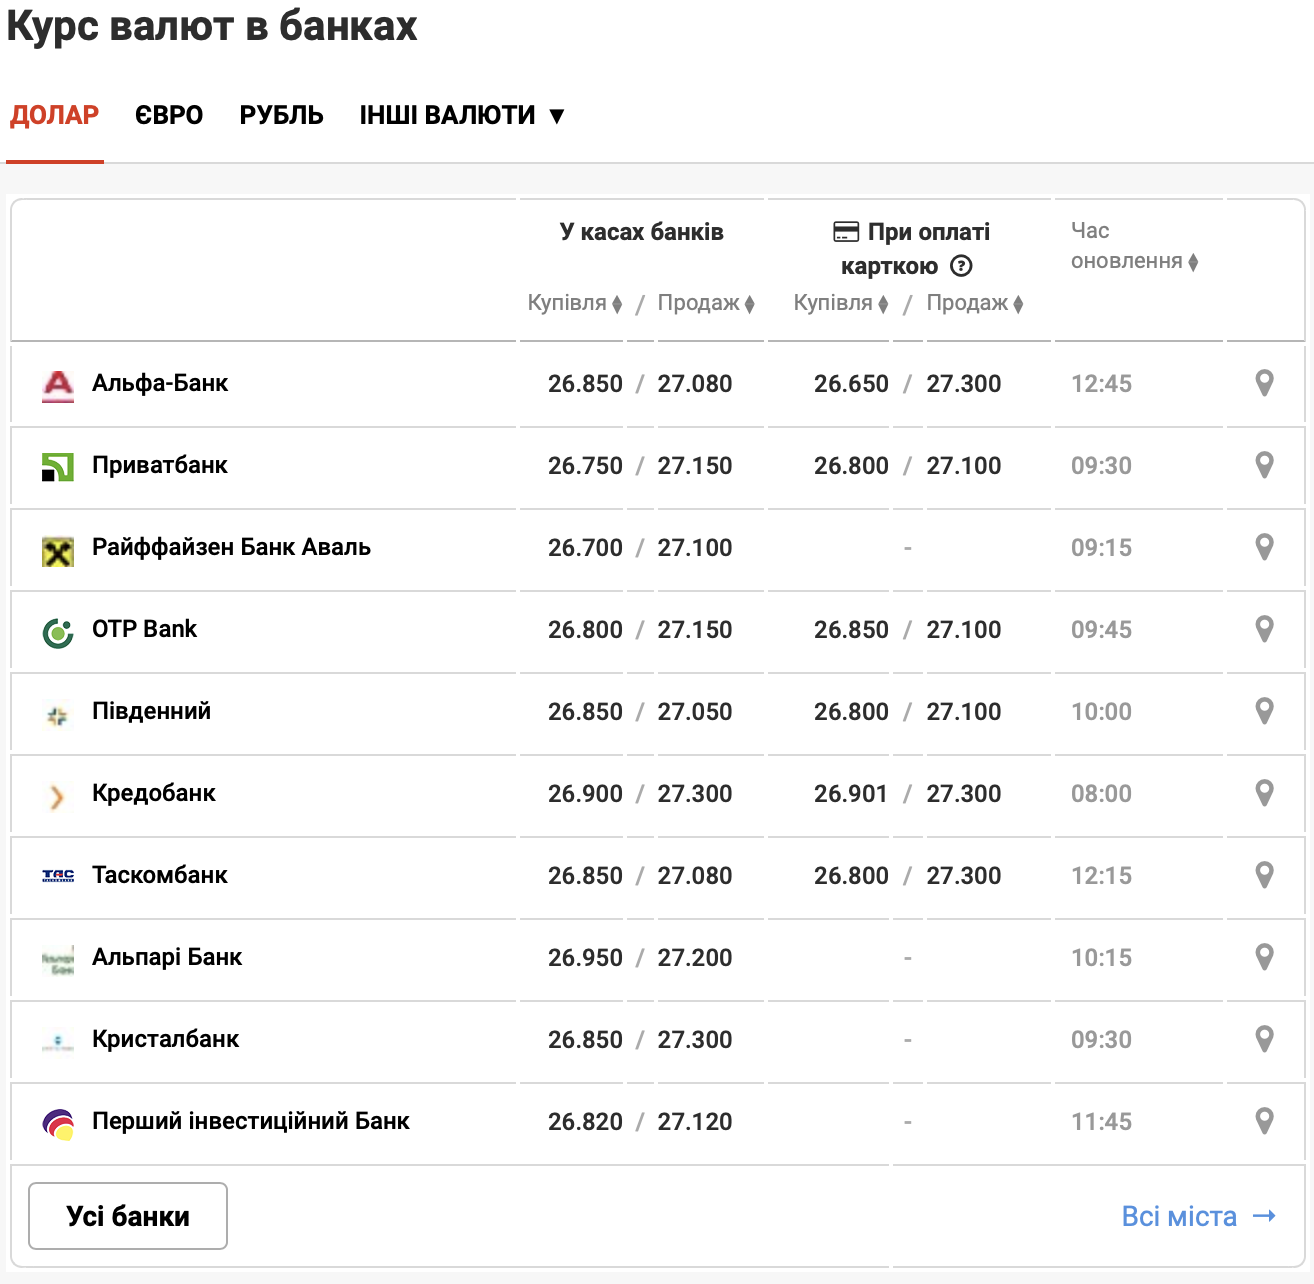Click the Перший інвестиційний Банк map pin
This screenshot has height=1284, width=1314.
click(x=1264, y=1121)
